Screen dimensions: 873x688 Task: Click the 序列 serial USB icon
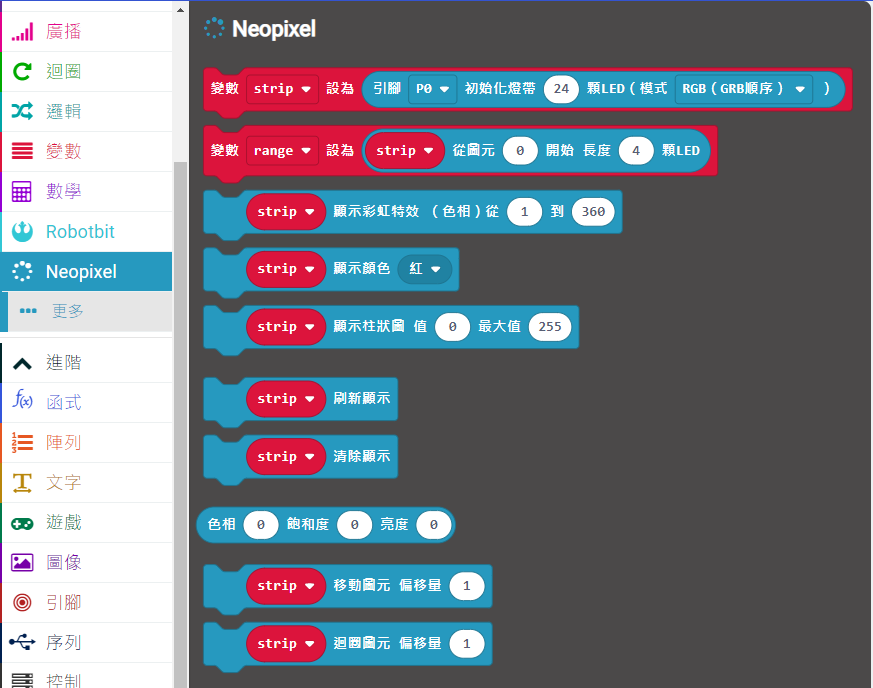[x=22, y=643]
